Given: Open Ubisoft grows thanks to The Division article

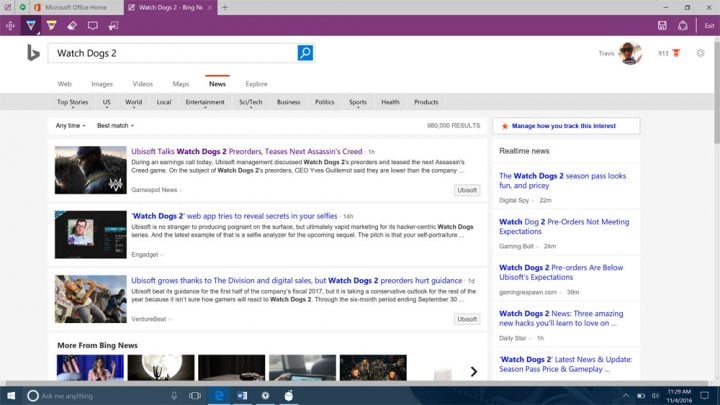Looking at the screenshot, I should coord(297,281).
